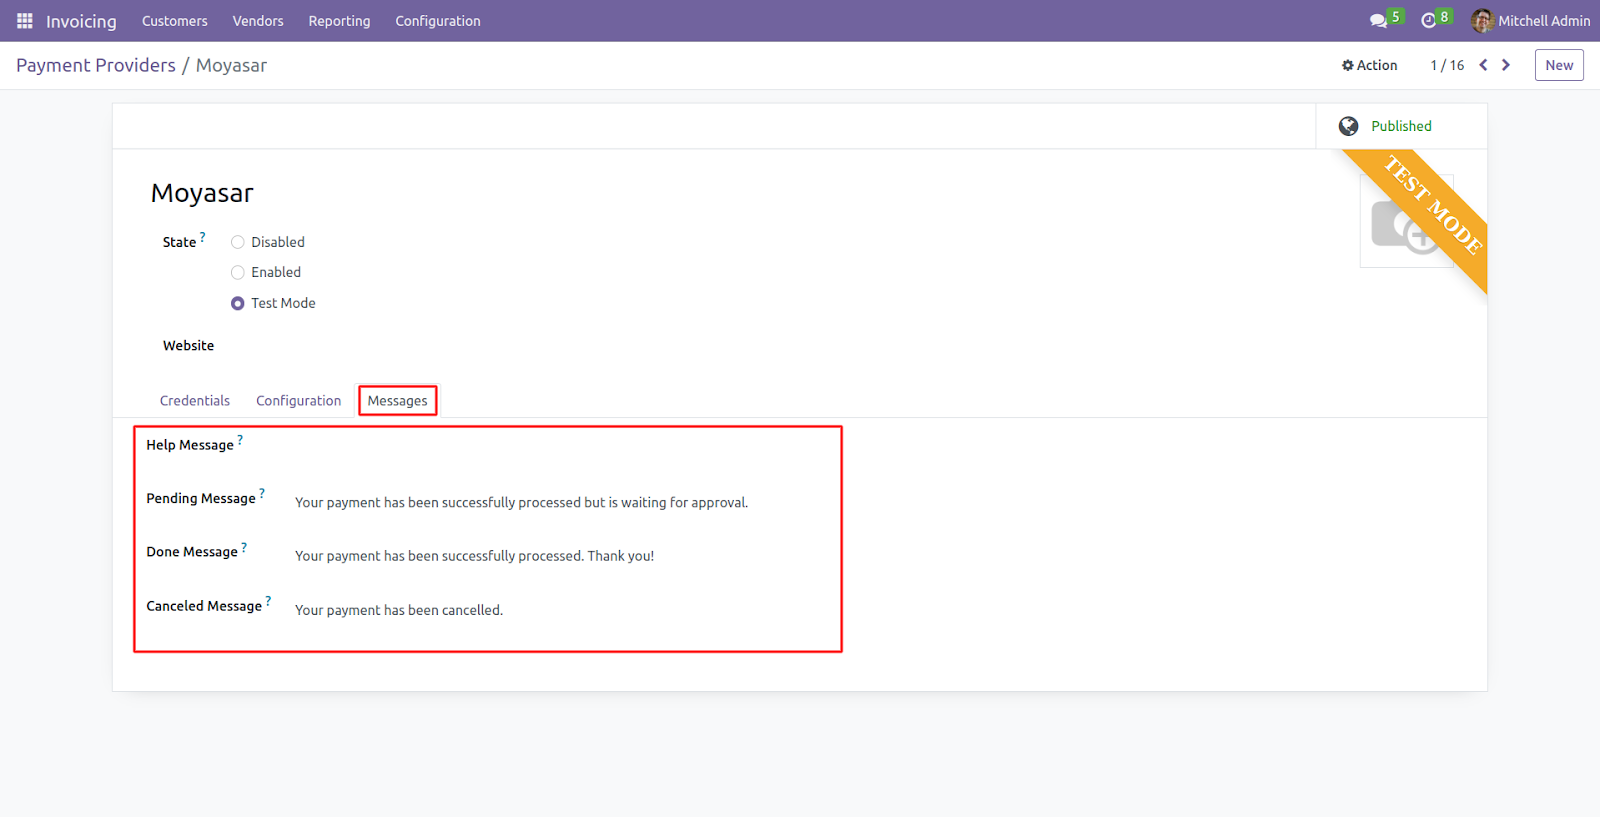Image resolution: width=1600 pixels, height=817 pixels.
Task: Open the Vendors menu
Action: tap(258, 21)
